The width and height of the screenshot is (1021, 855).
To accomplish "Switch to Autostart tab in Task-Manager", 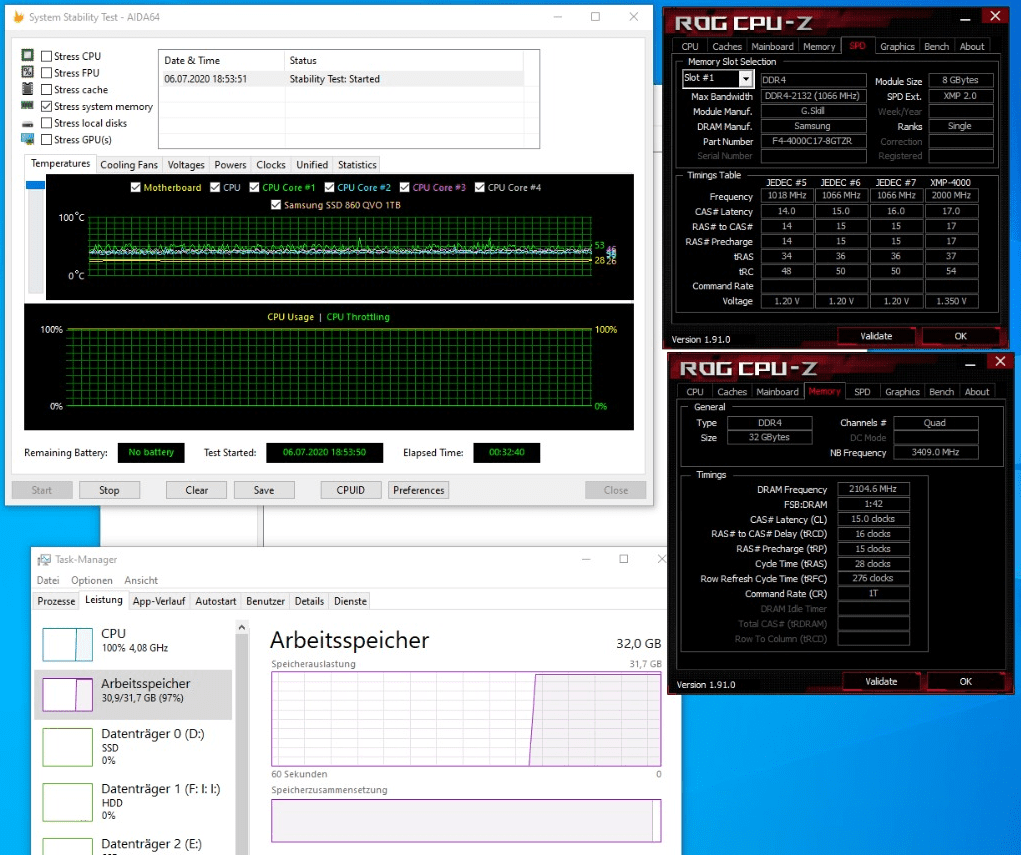I will pyautogui.click(x=216, y=601).
